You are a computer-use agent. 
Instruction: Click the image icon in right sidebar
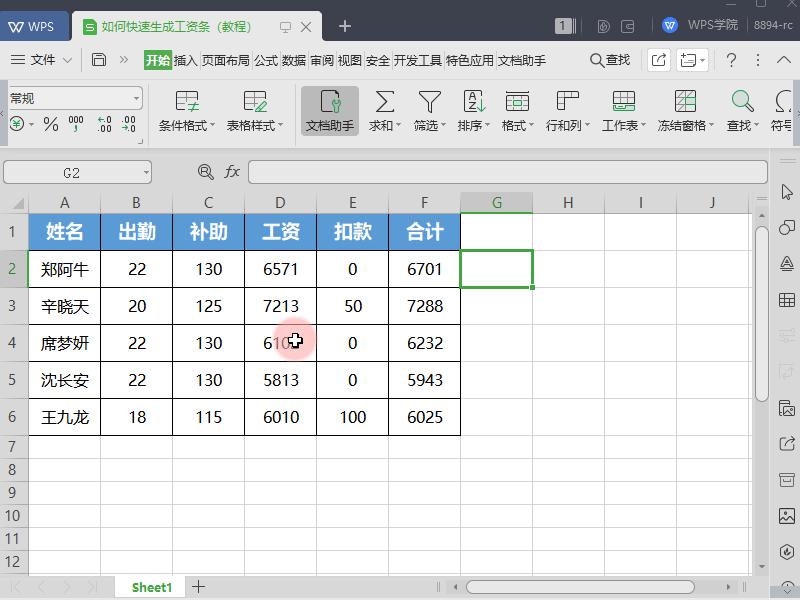pos(787,516)
